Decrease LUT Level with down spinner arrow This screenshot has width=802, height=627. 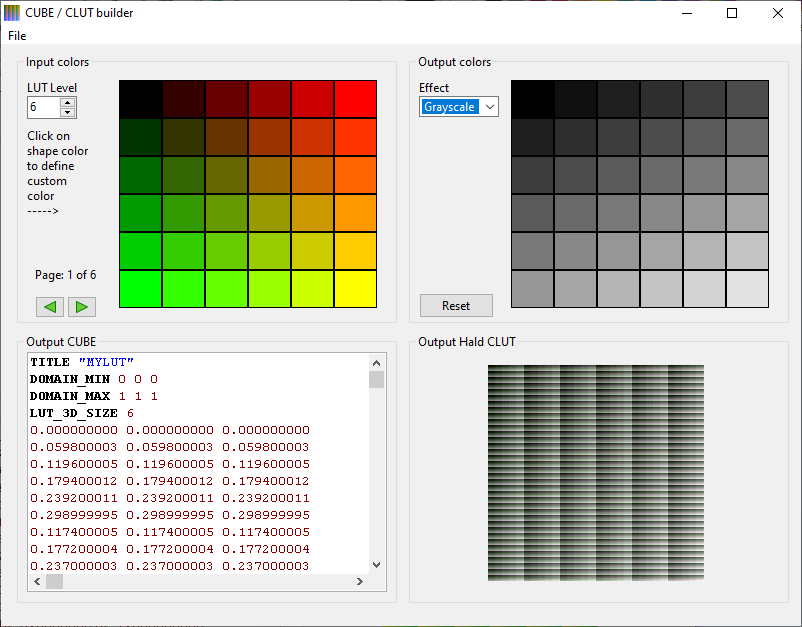click(x=68, y=113)
